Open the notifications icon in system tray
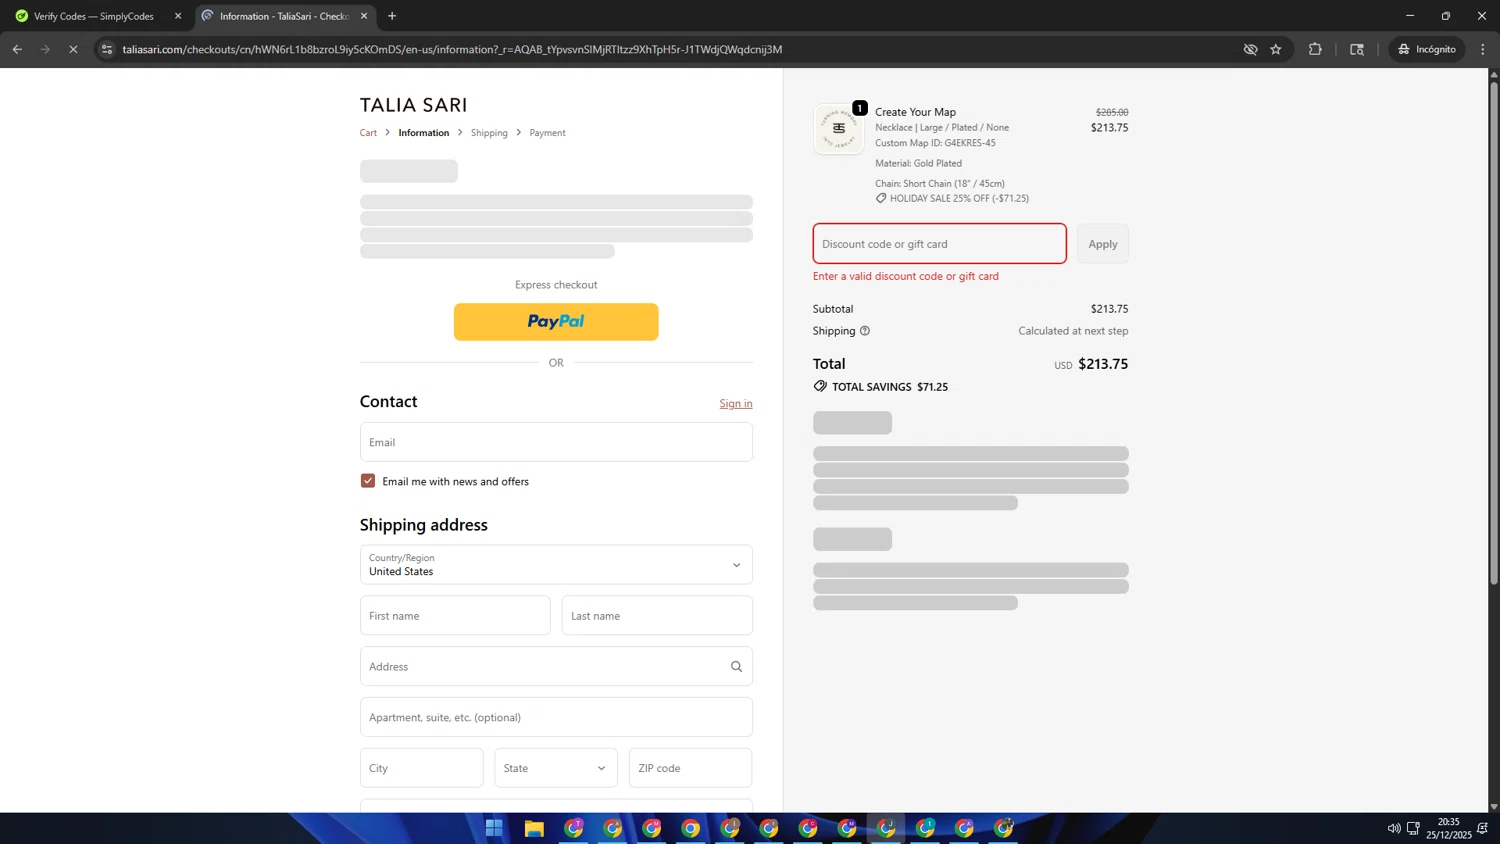The width and height of the screenshot is (1500, 844). (1483, 828)
